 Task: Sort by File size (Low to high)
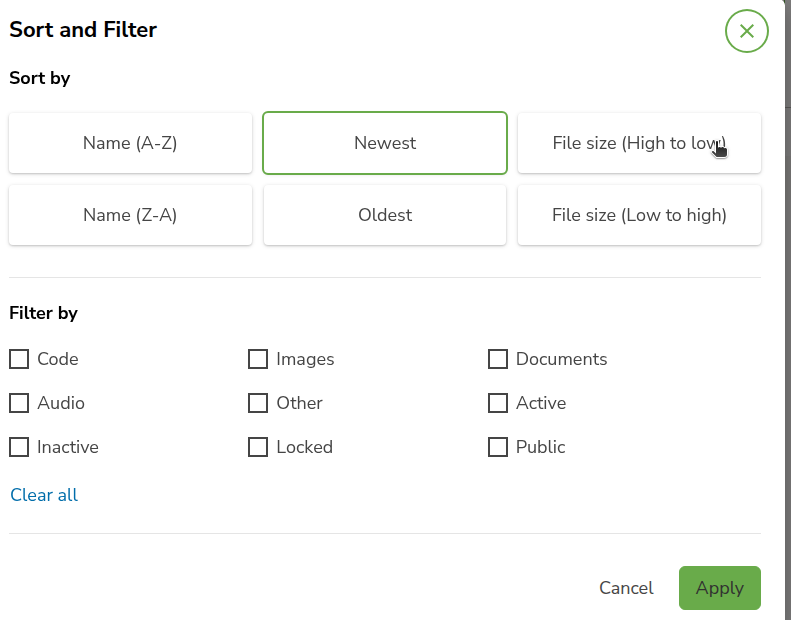click(639, 215)
